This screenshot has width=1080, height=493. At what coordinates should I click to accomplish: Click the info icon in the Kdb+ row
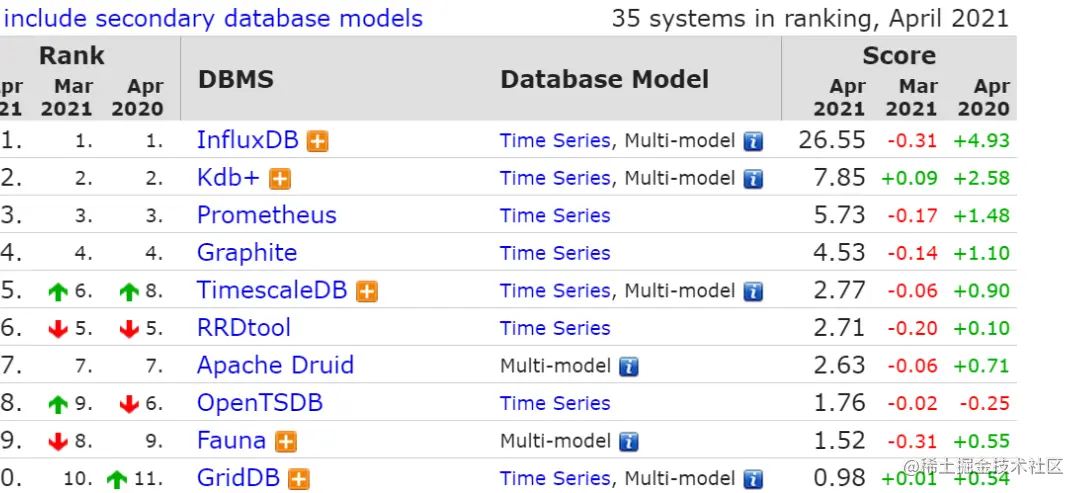tap(753, 179)
